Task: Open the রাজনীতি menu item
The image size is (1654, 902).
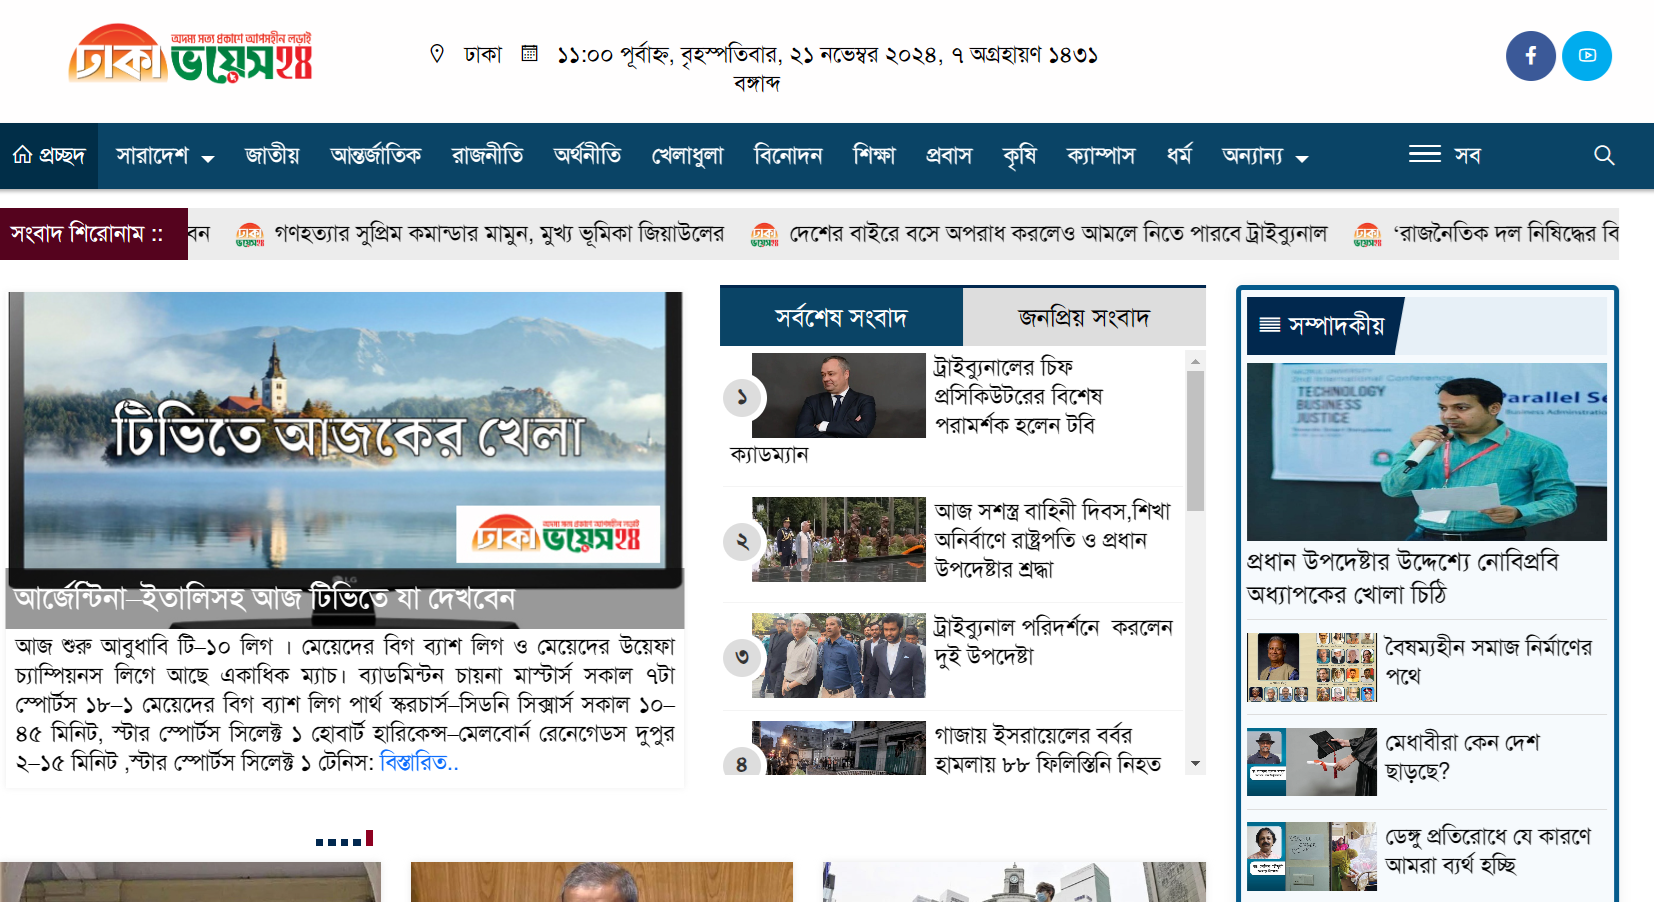Action: [487, 156]
